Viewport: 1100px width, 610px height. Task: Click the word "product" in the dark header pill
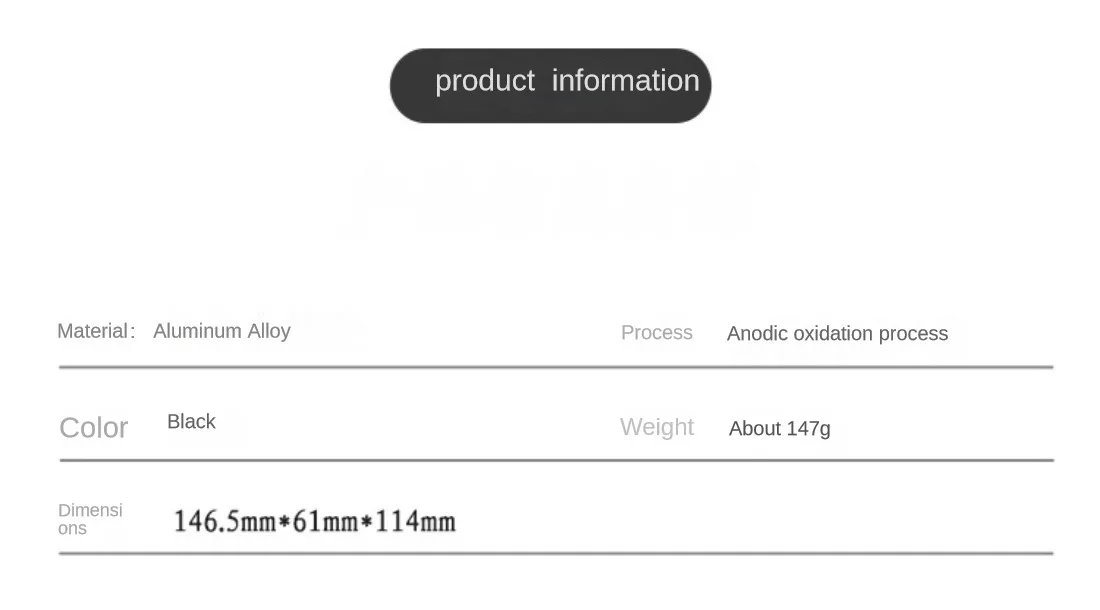(x=485, y=81)
